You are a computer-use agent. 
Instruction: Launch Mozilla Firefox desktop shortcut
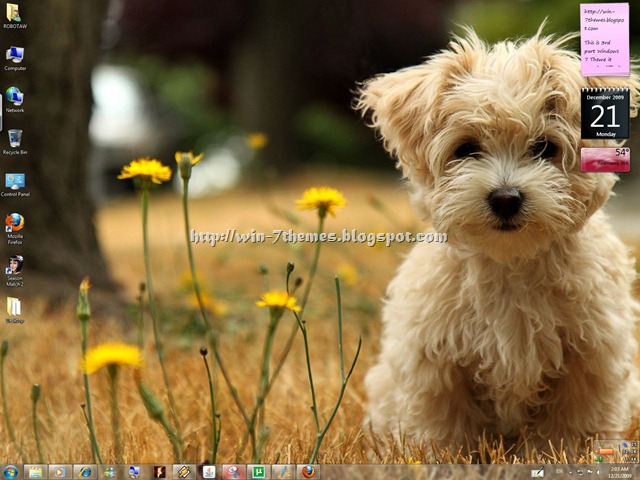click(15, 228)
